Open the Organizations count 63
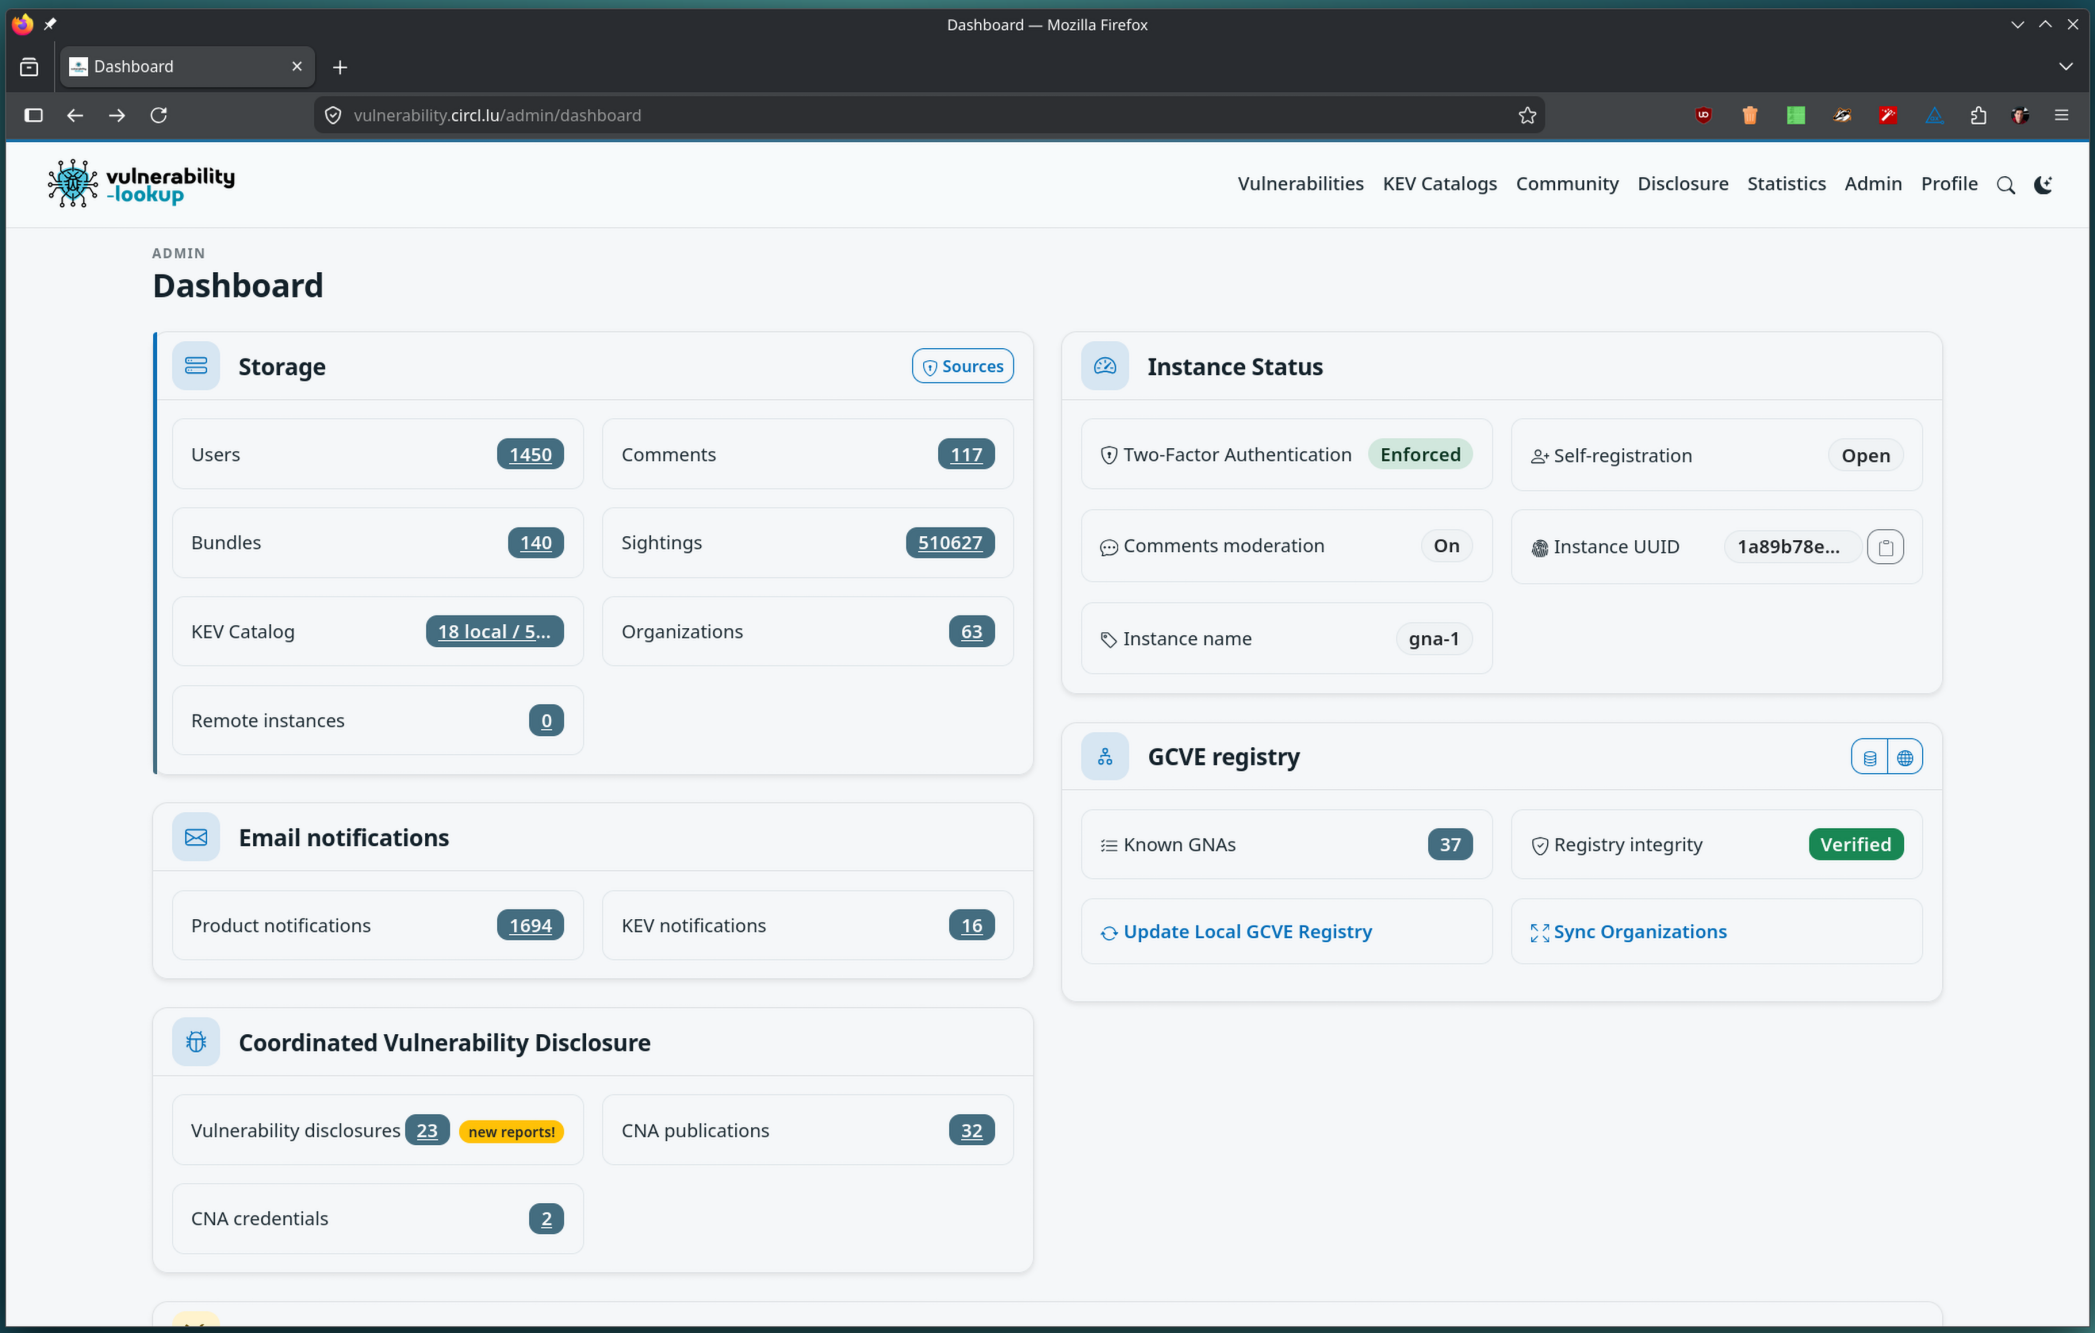Image resolution: width=2095 pixels, height=1333 pixels. [972, 631]
